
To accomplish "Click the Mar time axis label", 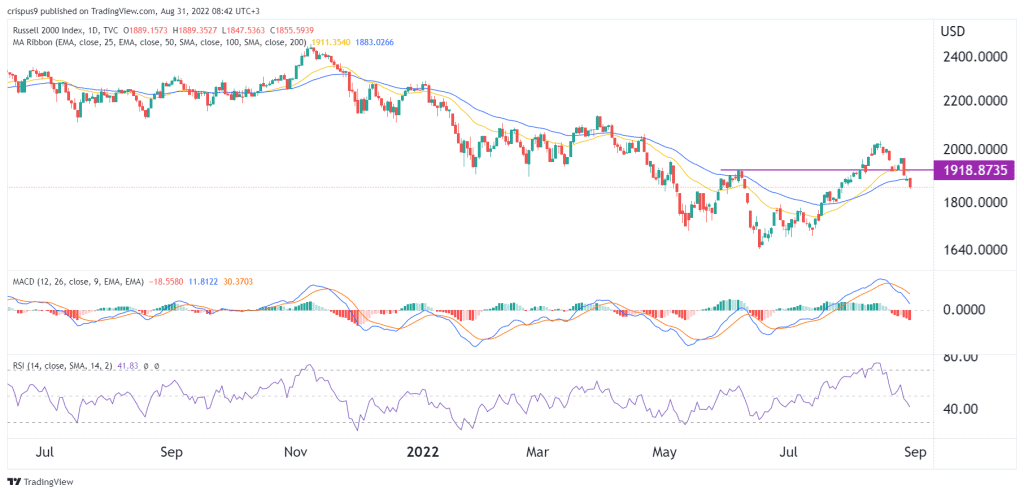I will [539, 452].
